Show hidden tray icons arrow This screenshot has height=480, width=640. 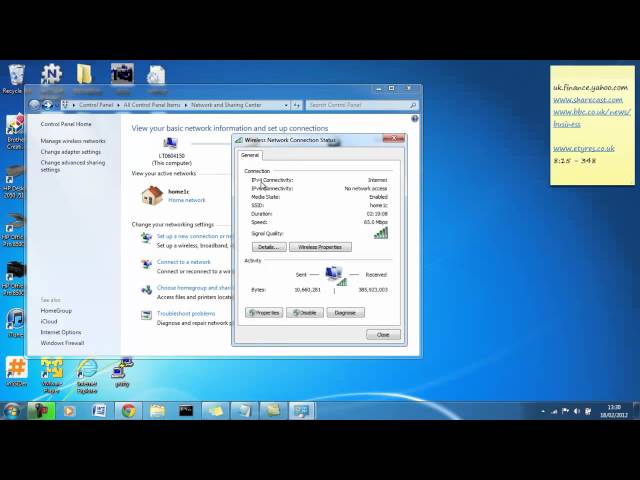[x=543, y=411]
